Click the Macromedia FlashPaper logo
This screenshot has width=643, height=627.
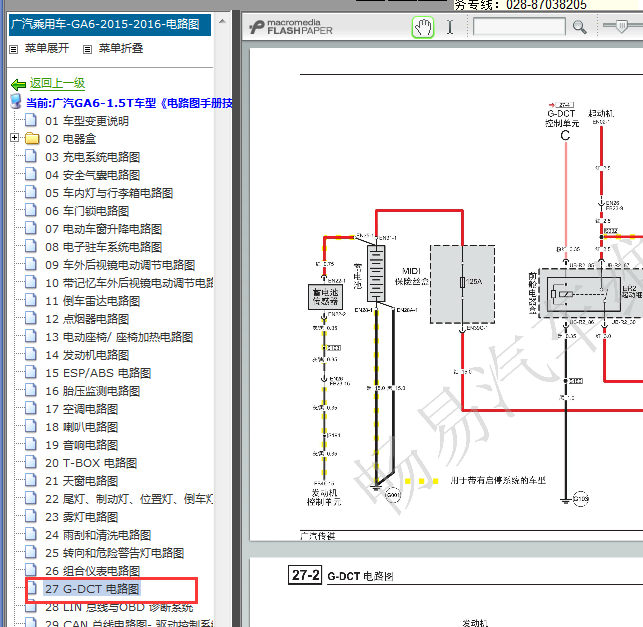(291, 27)
